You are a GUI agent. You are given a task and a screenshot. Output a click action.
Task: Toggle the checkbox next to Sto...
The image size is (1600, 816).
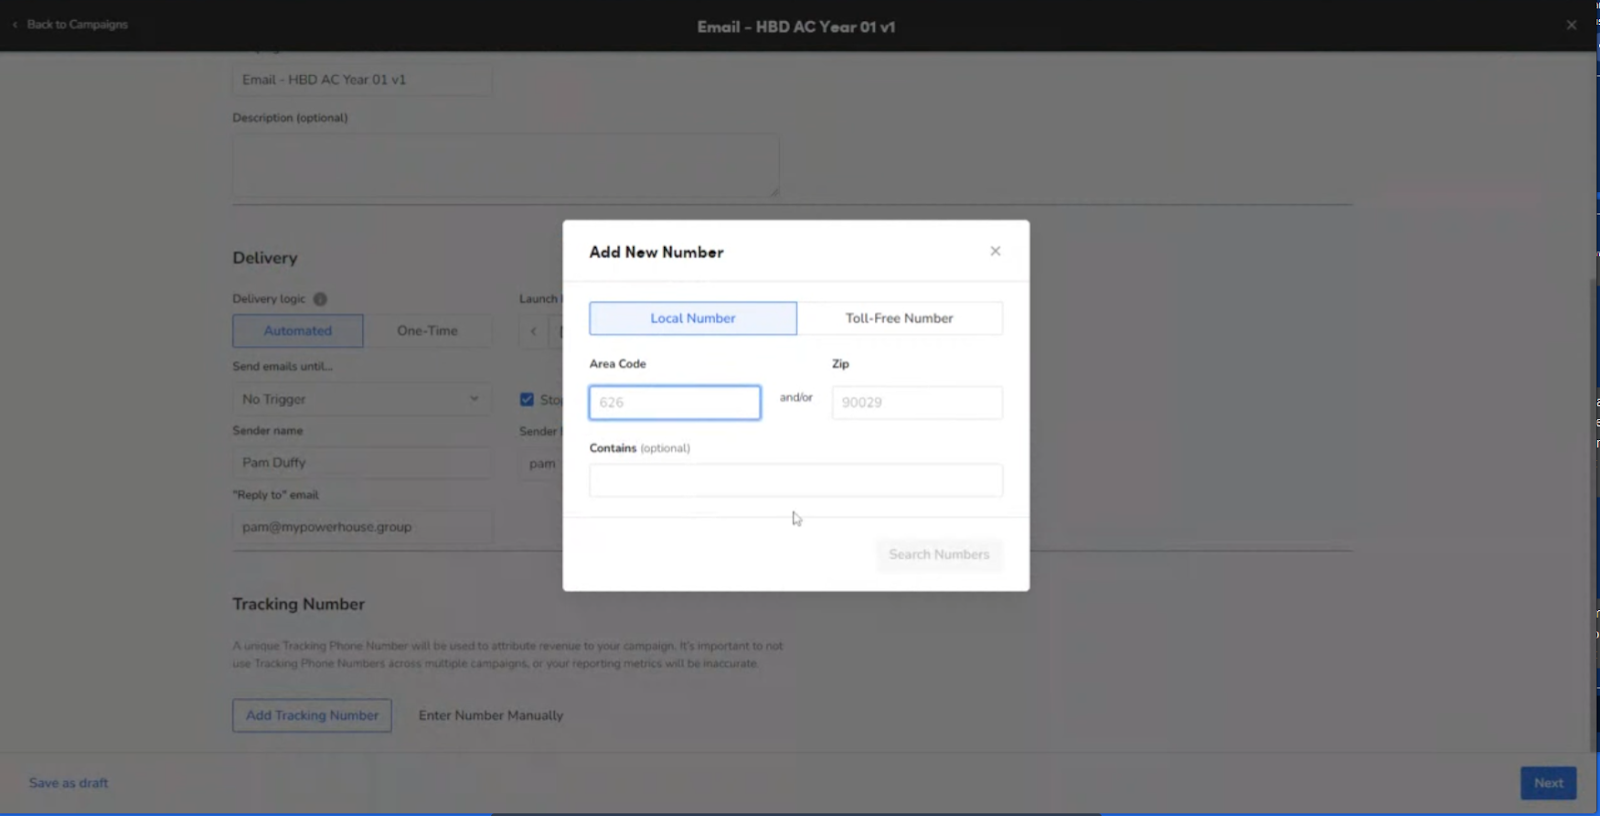point(527,399)
